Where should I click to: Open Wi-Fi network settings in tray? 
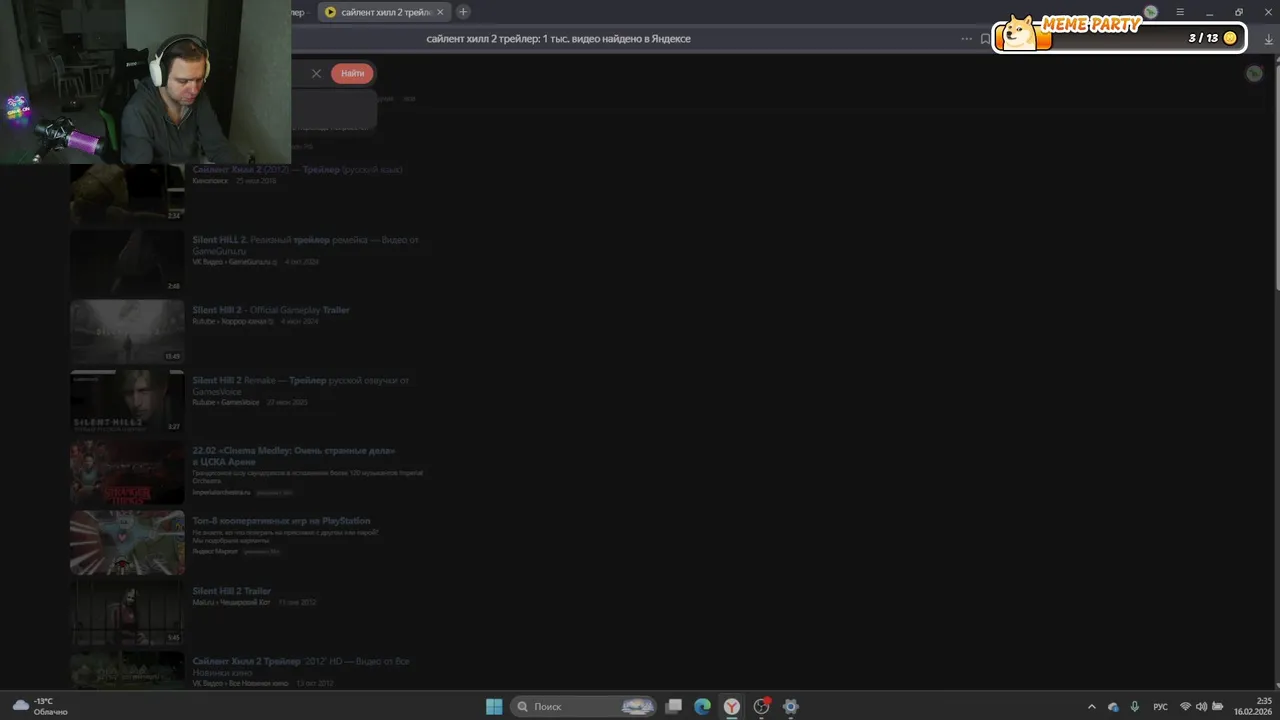pyautogui.click(x=1185, y=707)
